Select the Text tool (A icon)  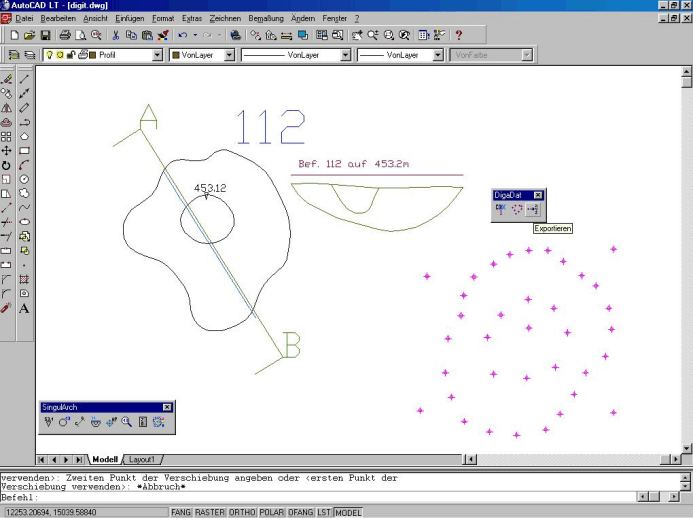tap(24, 308)
